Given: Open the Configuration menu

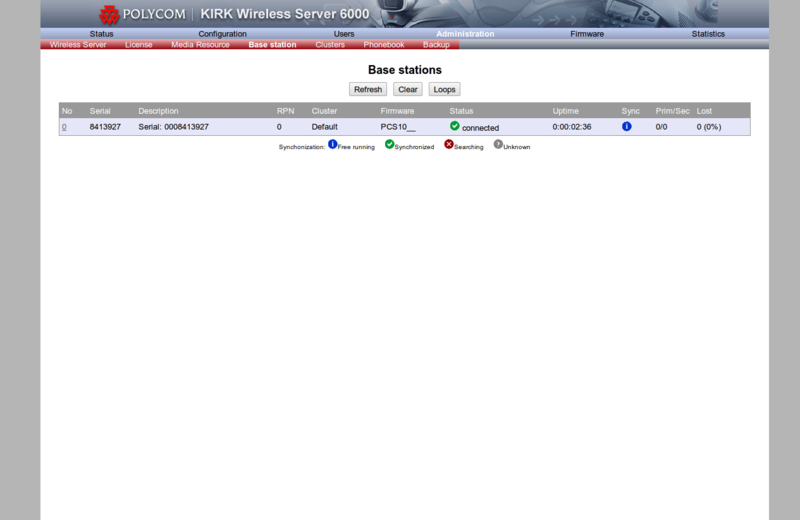Looking at the screenshot, I should 222,34.
